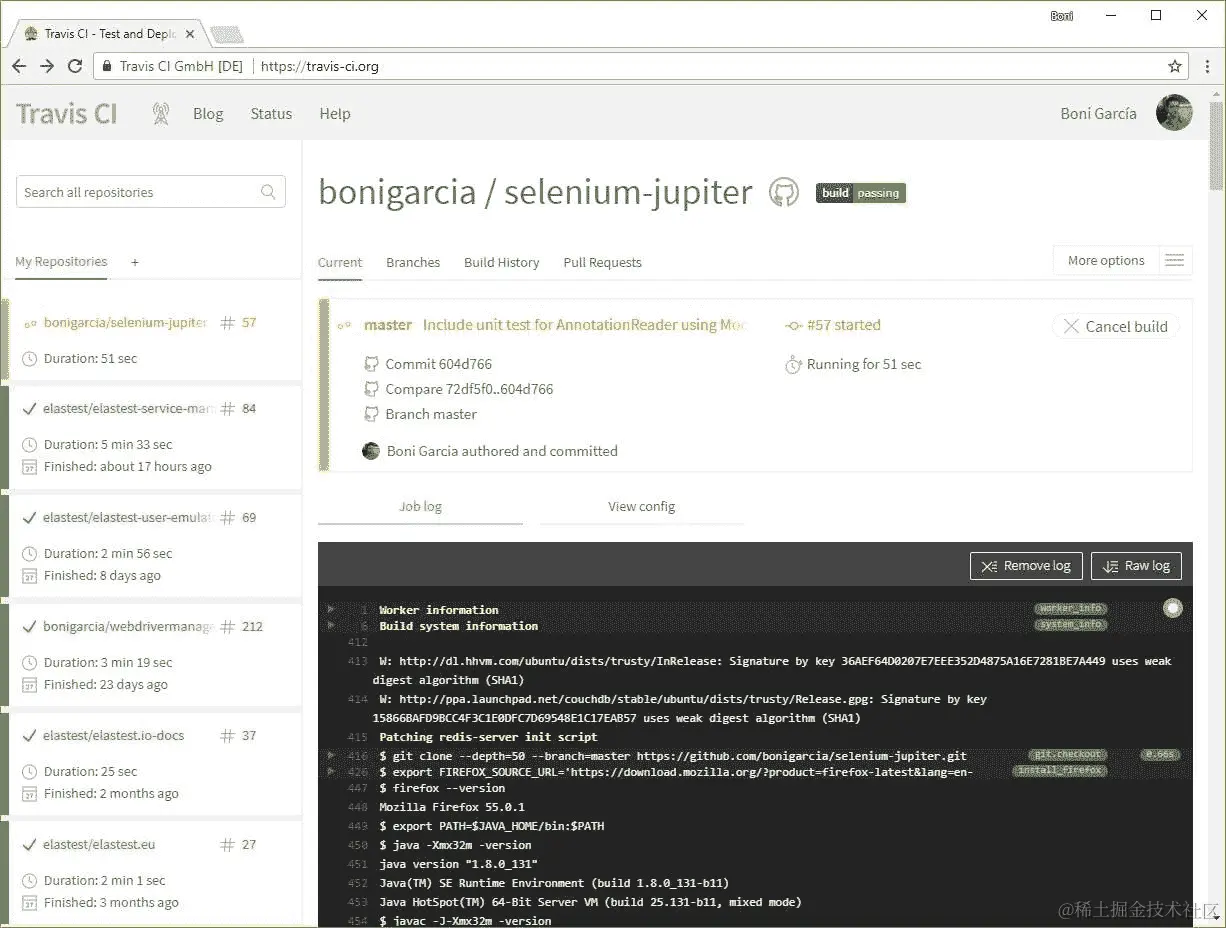Open the Pull Requests tab

coord(602,262)
